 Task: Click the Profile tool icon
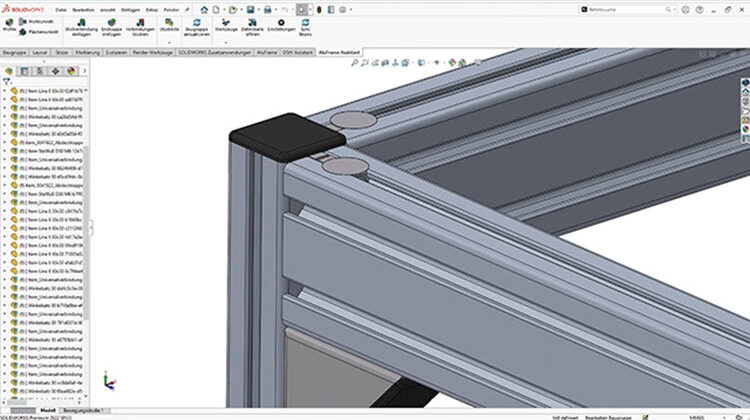tap(9, 25)
